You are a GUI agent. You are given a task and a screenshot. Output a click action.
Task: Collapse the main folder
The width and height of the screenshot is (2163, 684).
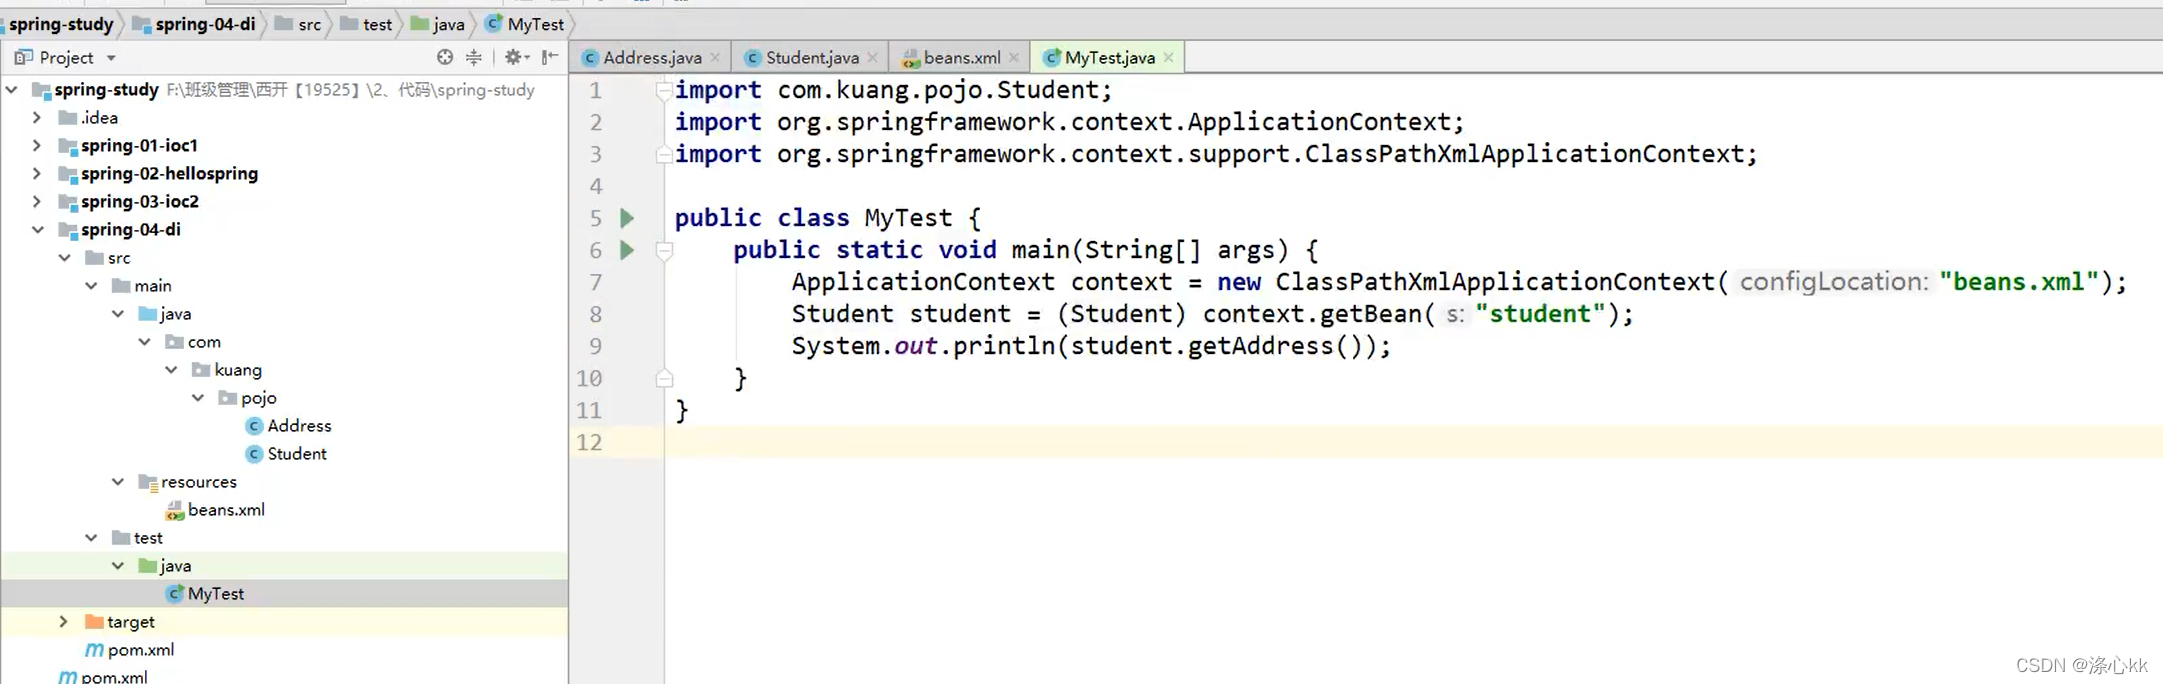tap(91, 286)
